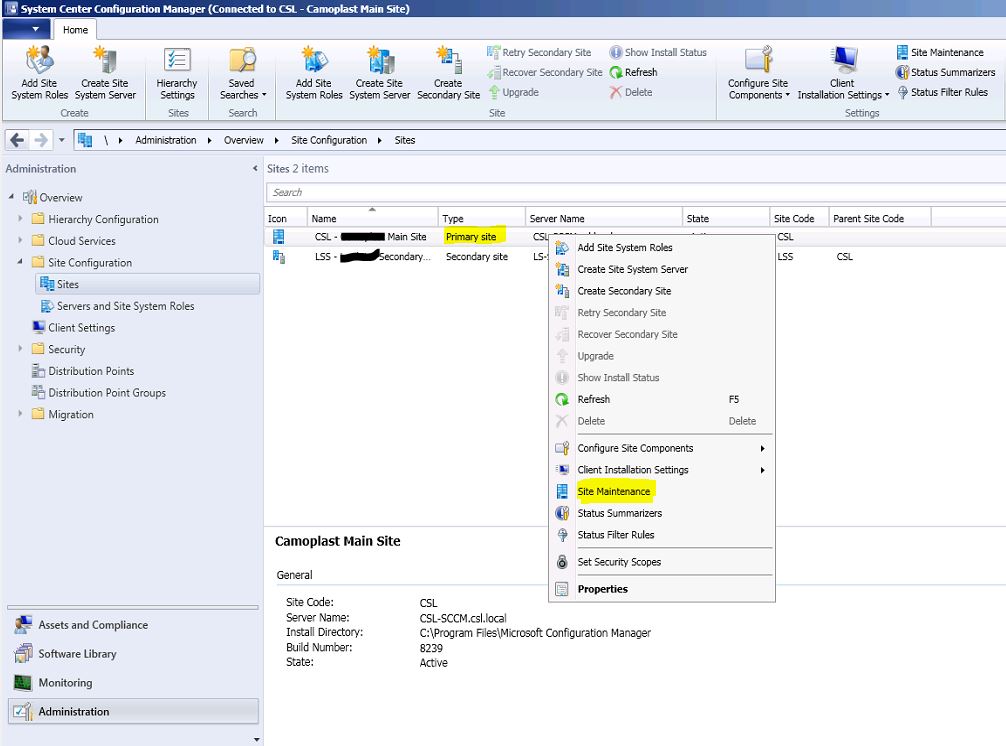This screenshot has height=746, width=1006.
Task: Open Saved Searches dropdown
Action: tap(242, 72)
